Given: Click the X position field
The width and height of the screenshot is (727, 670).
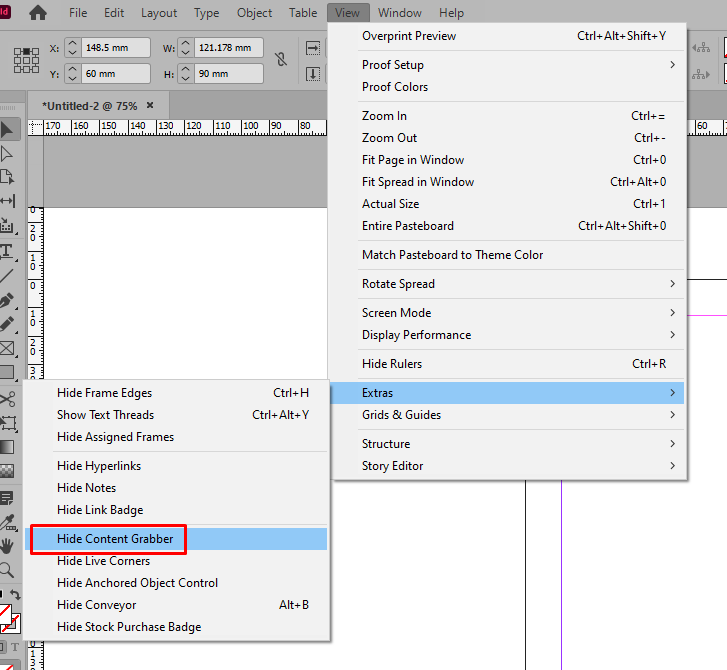Looking at the screenshot, I should 115,48.
